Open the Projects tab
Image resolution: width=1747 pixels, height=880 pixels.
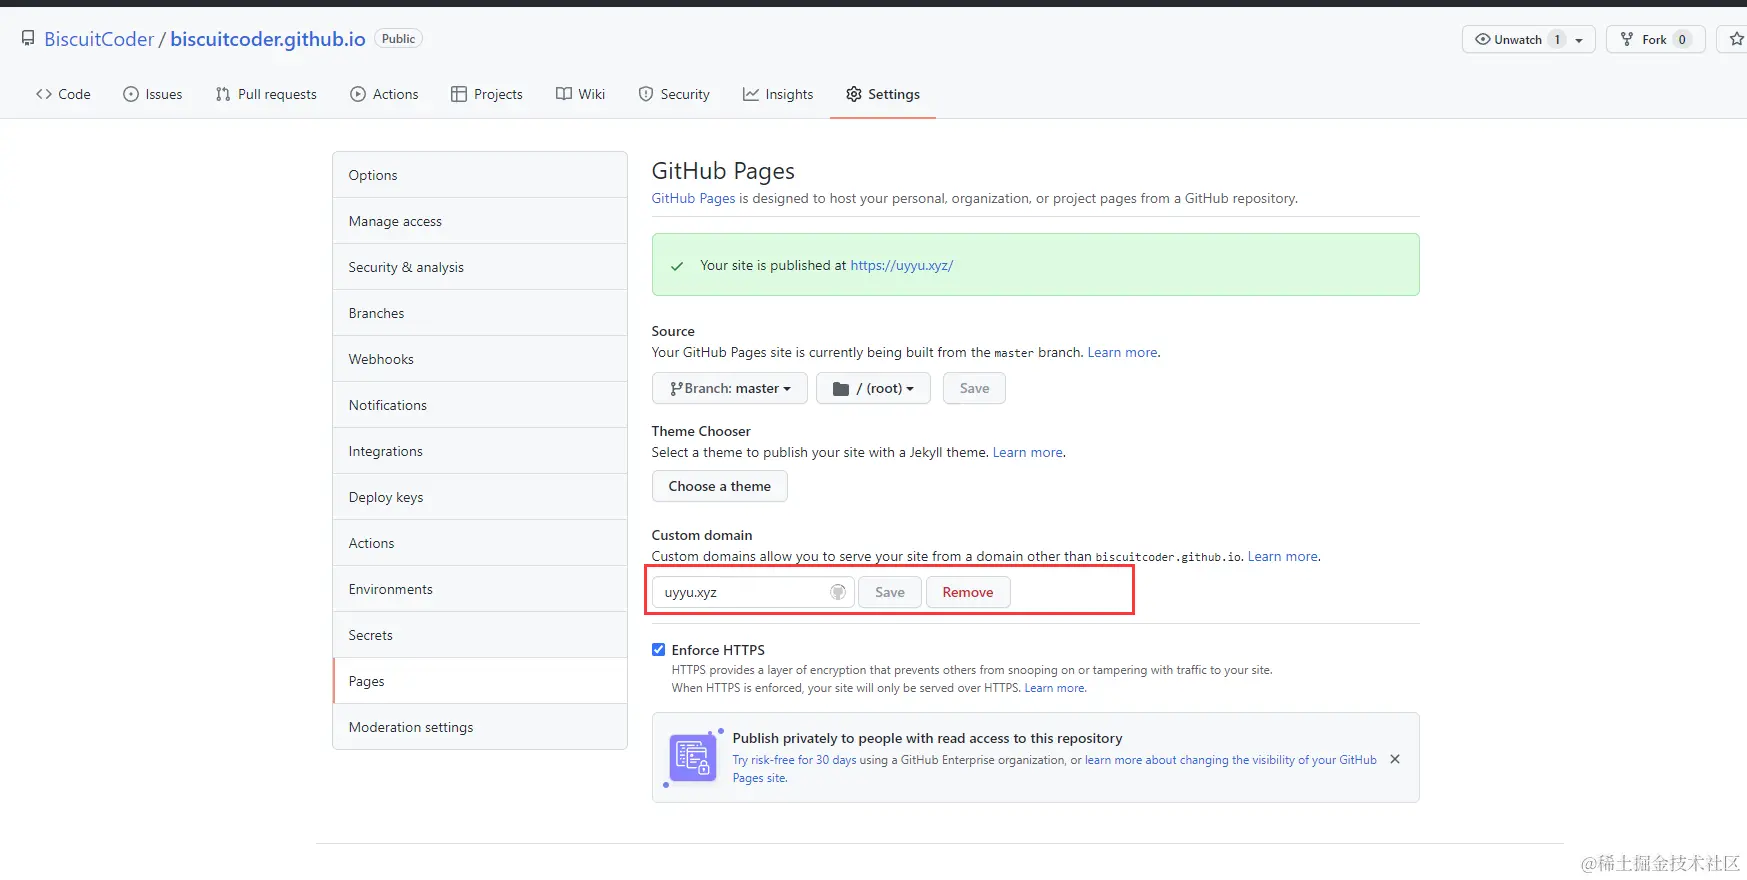[x=487, y=94]
